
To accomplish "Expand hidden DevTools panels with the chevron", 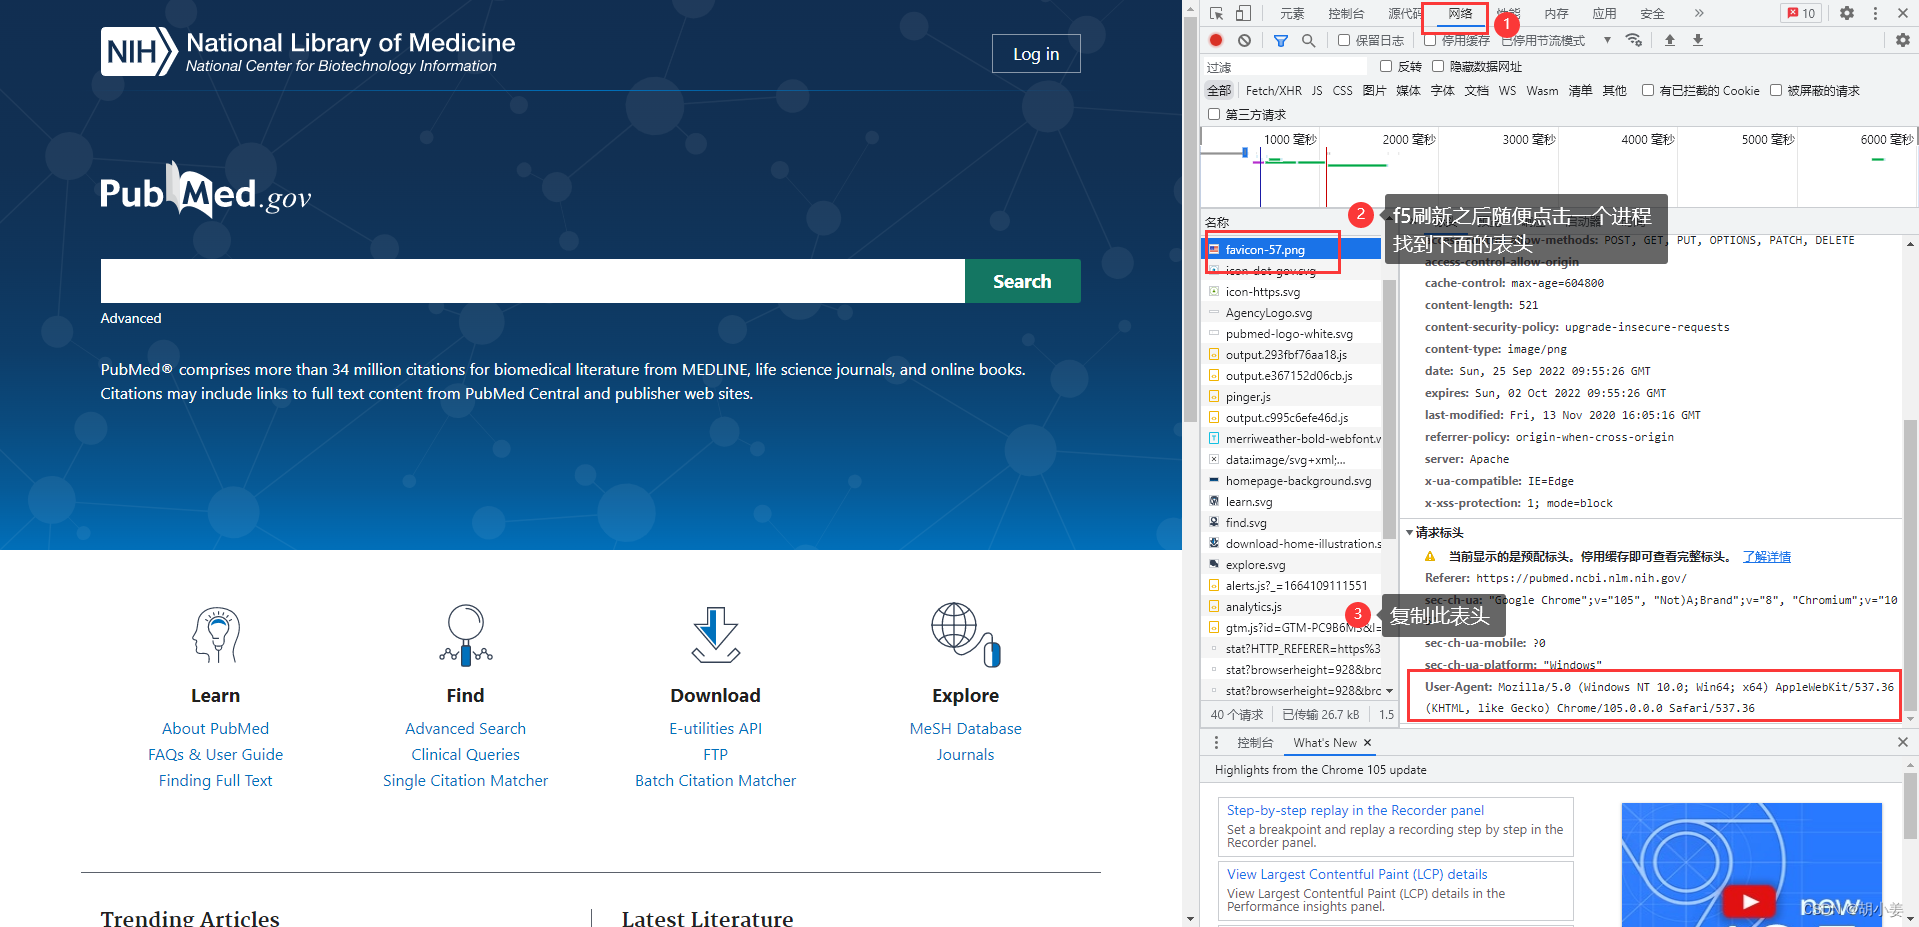I will pos(1698,13).
